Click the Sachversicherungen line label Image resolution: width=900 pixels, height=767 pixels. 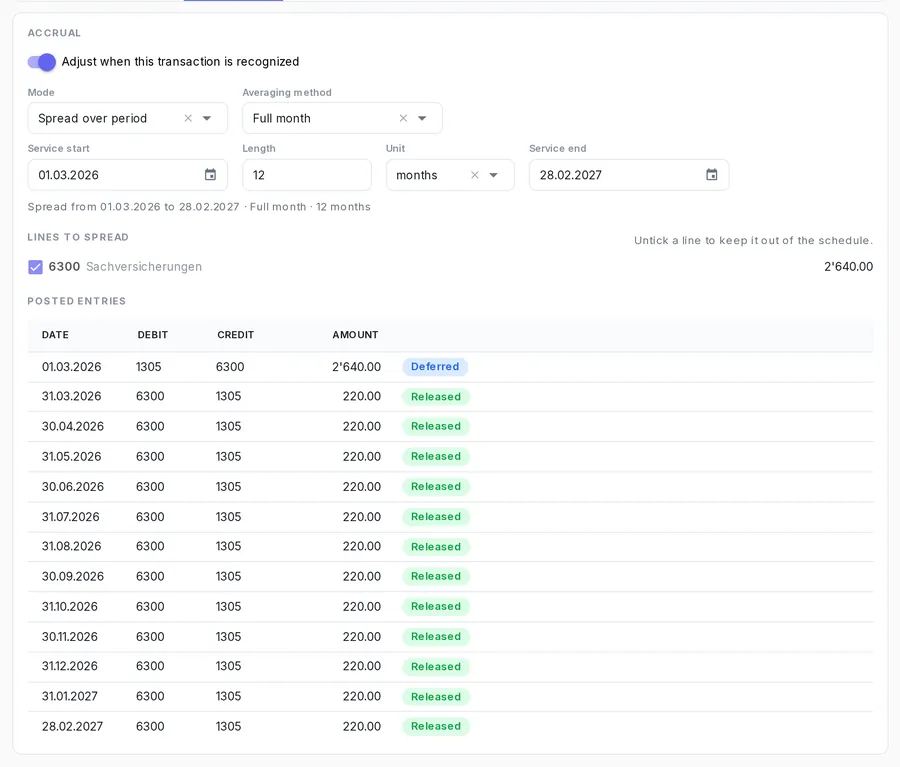pyautogui.click(x=144, y=267)
